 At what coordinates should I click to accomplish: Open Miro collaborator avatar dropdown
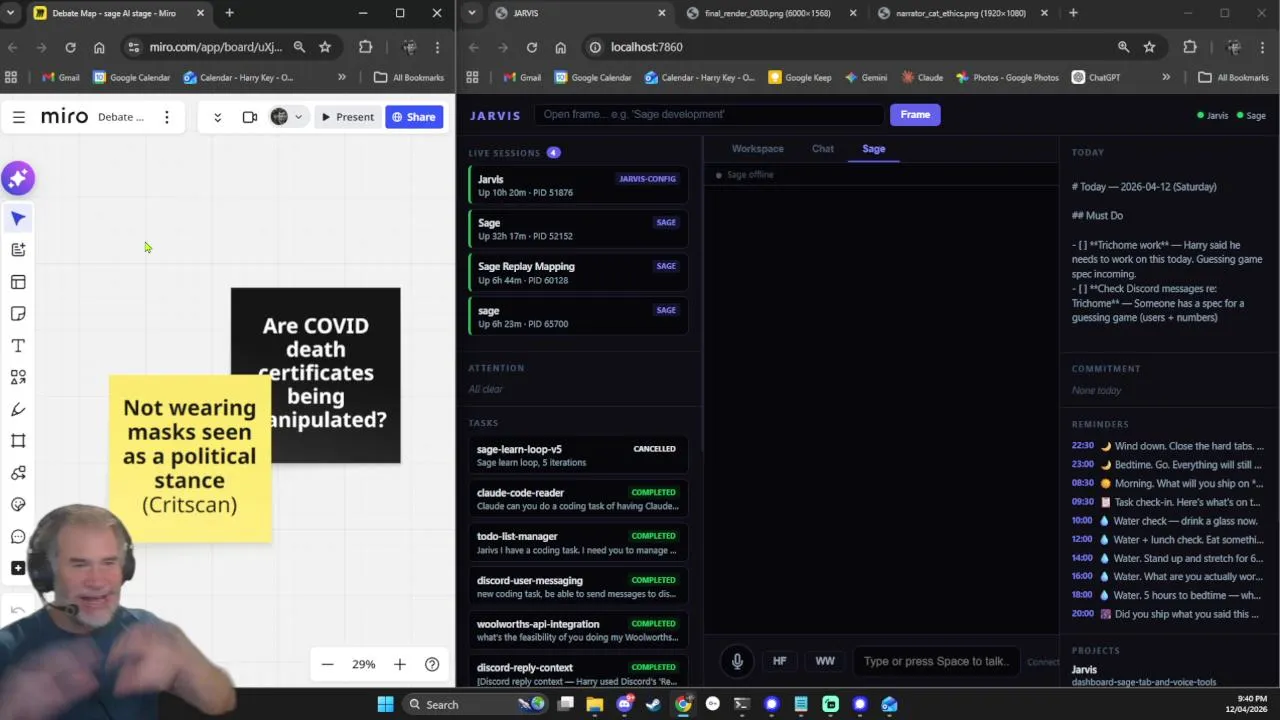pos(287,117)
